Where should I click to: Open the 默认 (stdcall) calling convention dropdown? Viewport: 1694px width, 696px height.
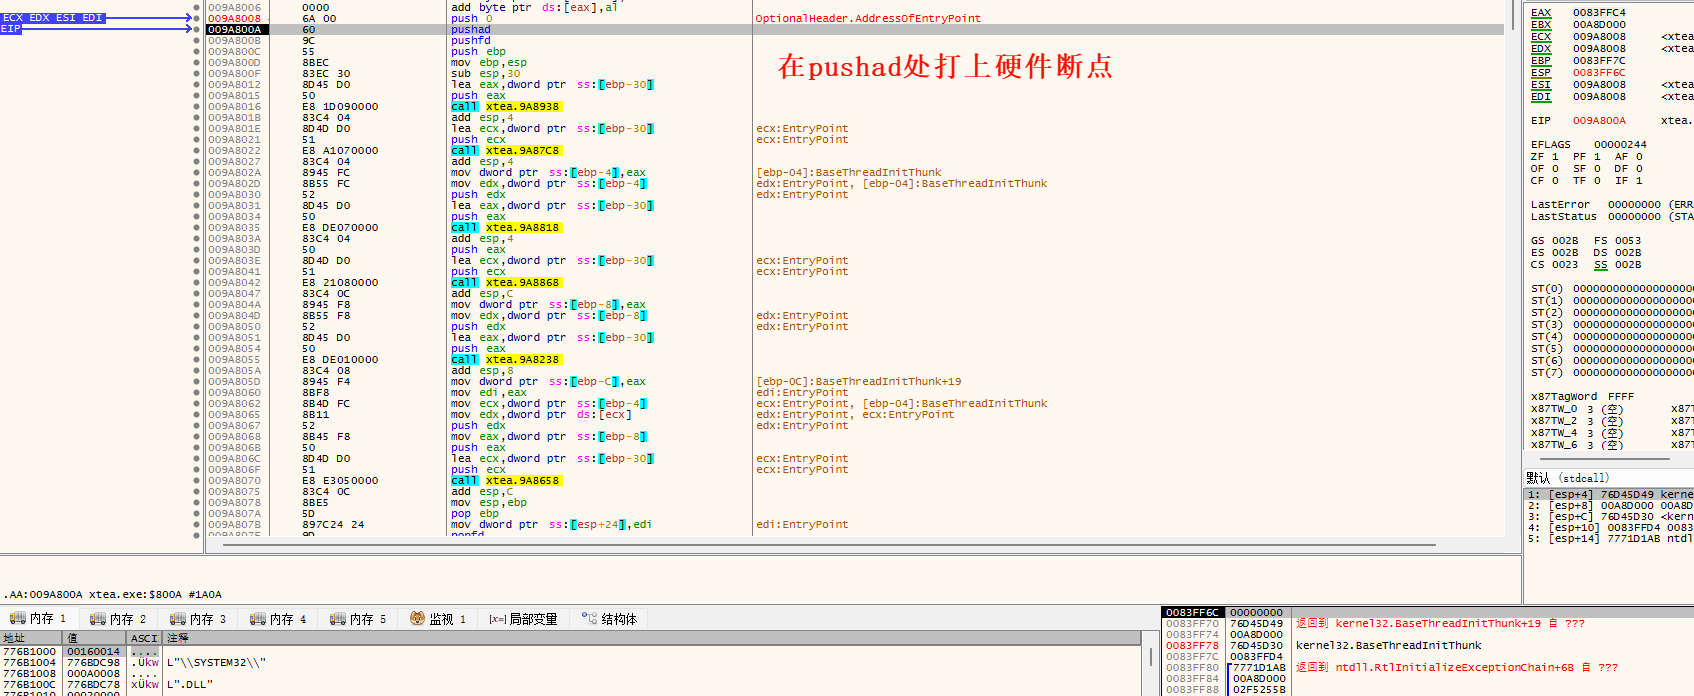tap(1568, 478)
